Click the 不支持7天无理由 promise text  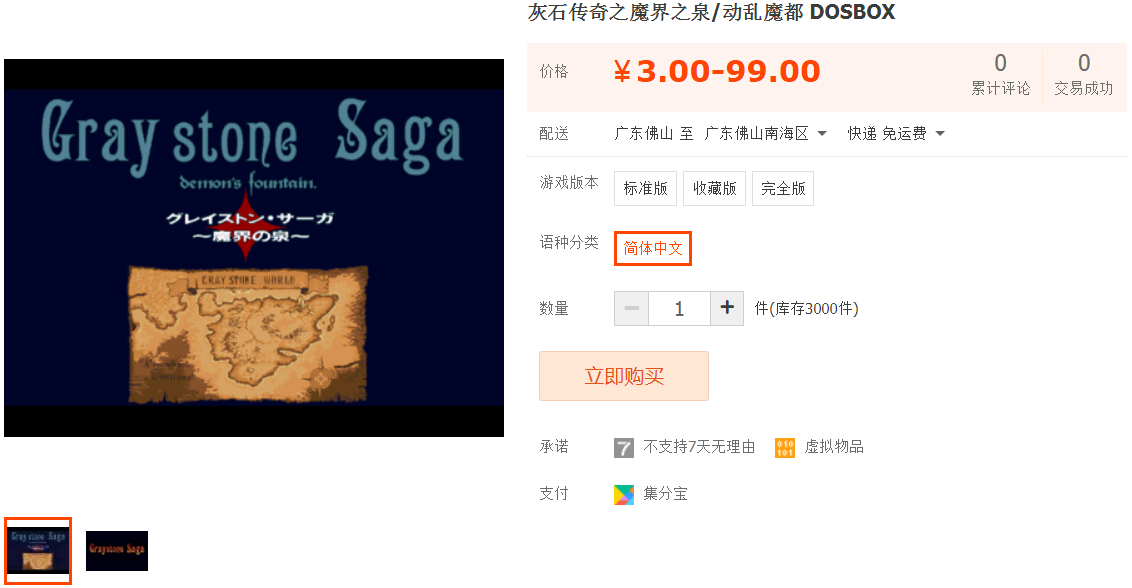click(699, 447)
